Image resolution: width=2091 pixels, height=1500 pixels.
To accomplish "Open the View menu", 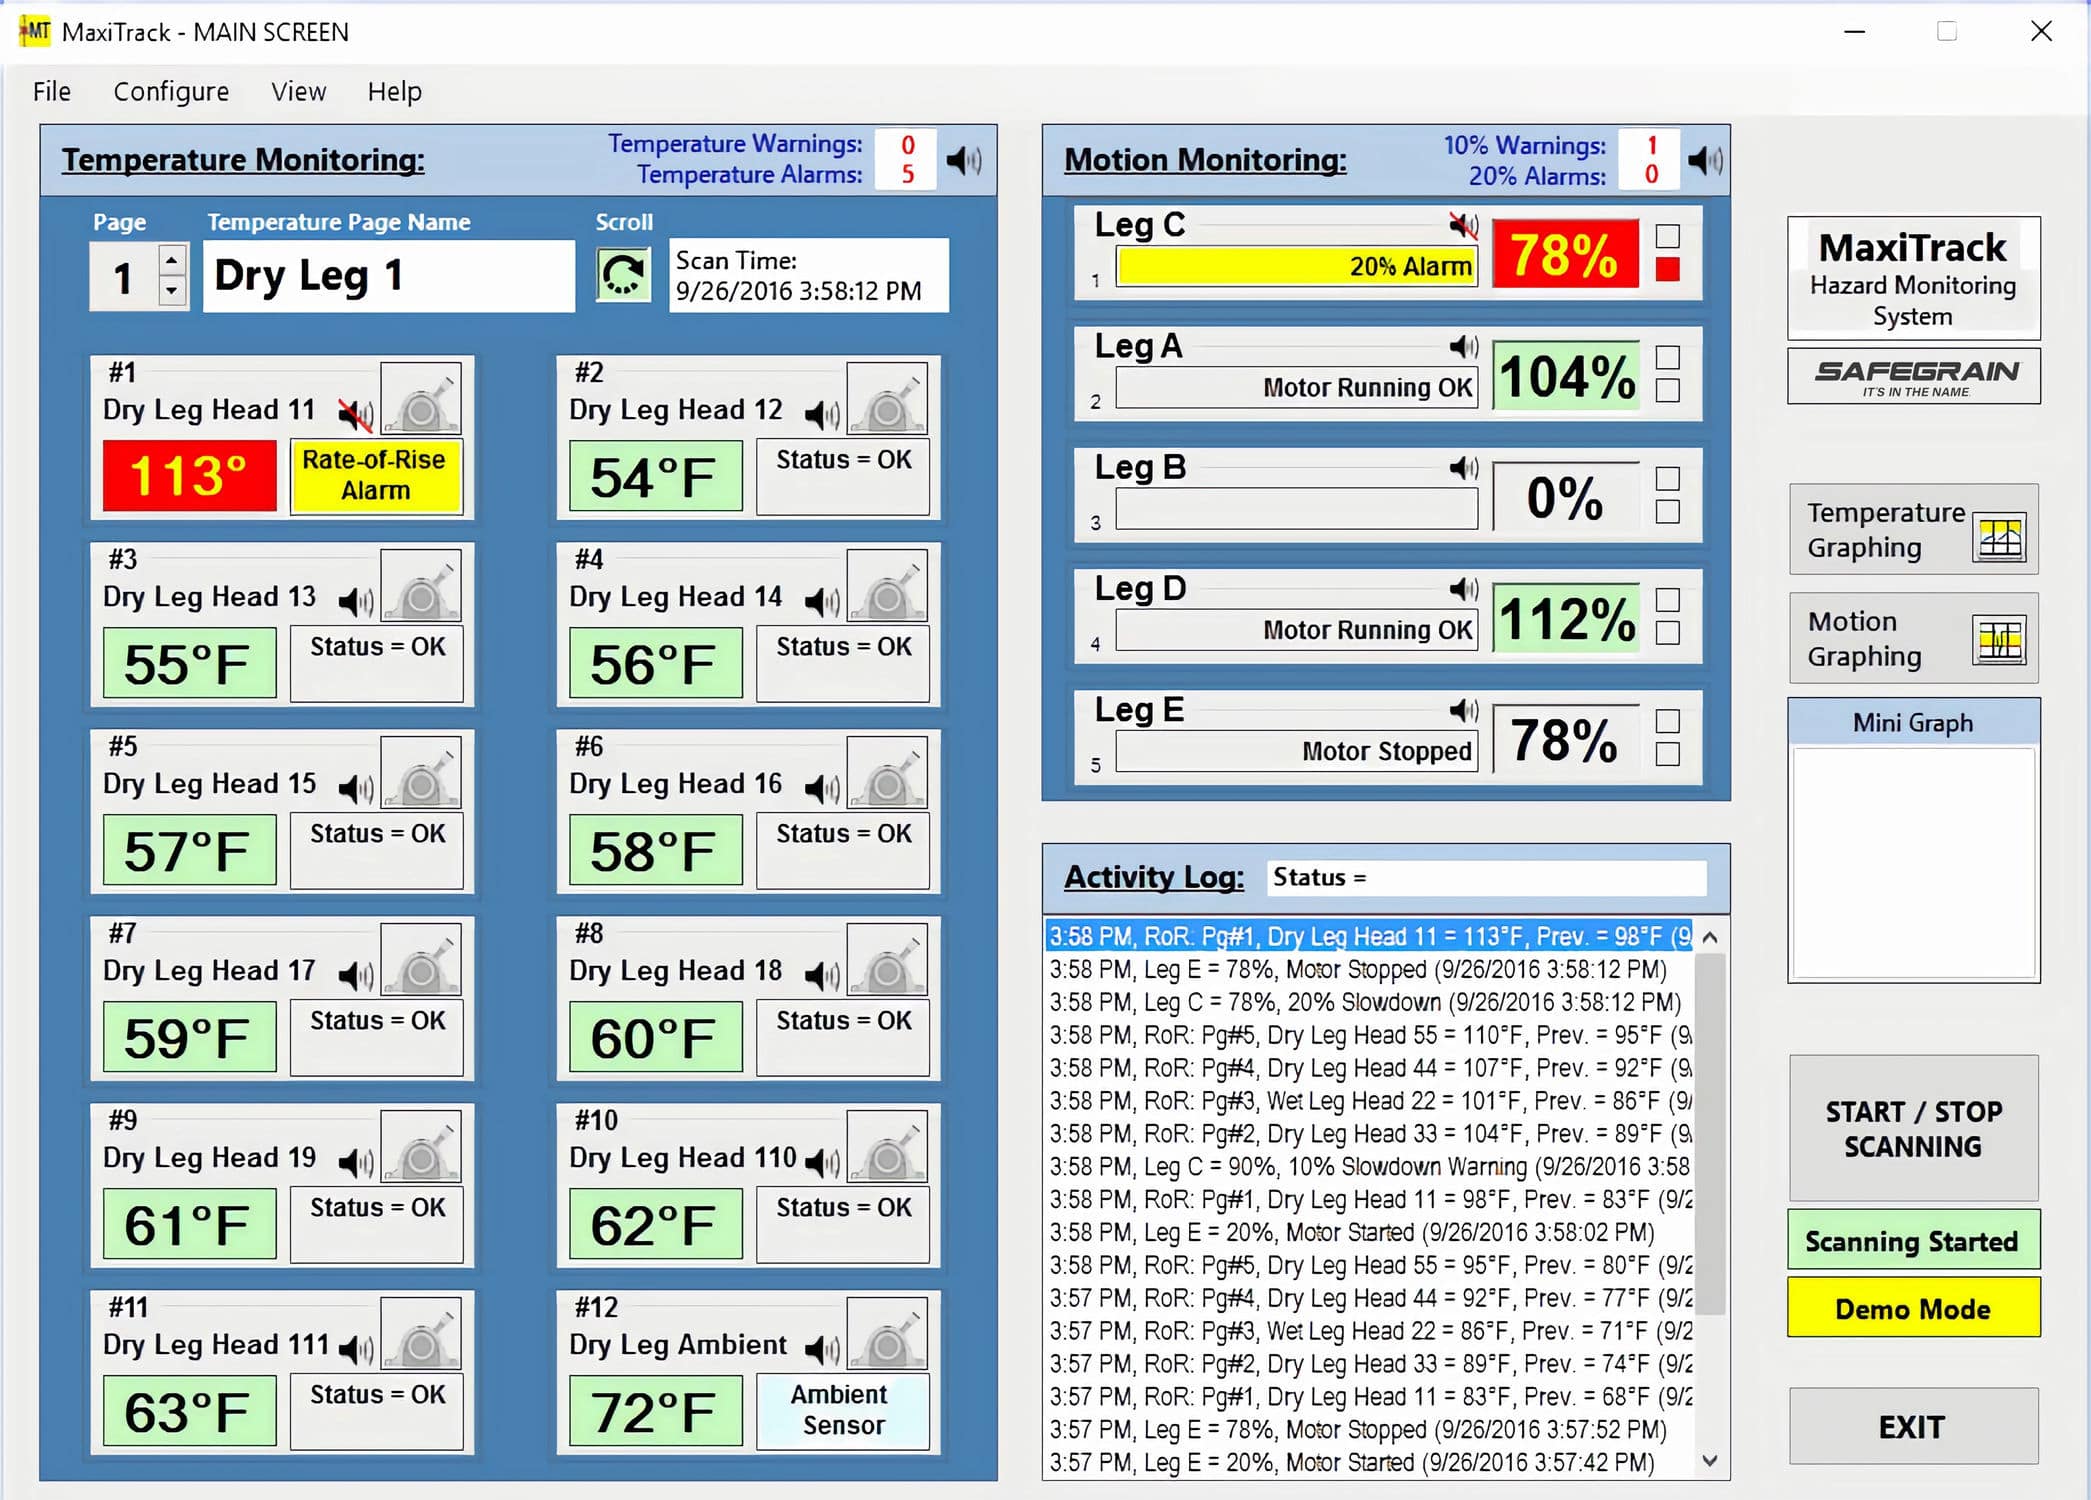I will click(297, 91).
